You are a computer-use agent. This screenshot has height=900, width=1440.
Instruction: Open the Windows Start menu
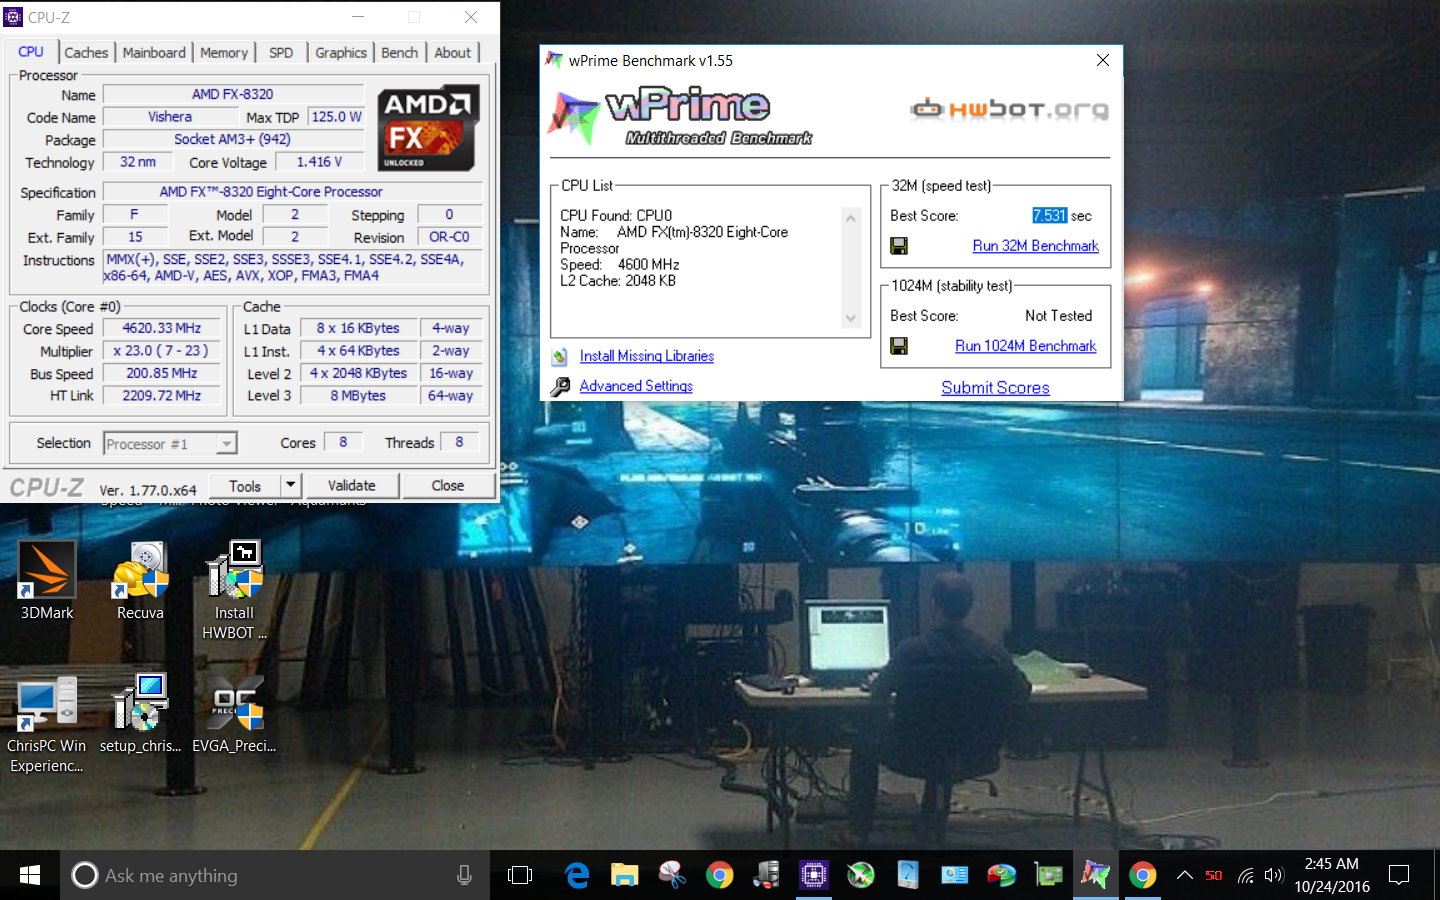(x=30, y=875)
